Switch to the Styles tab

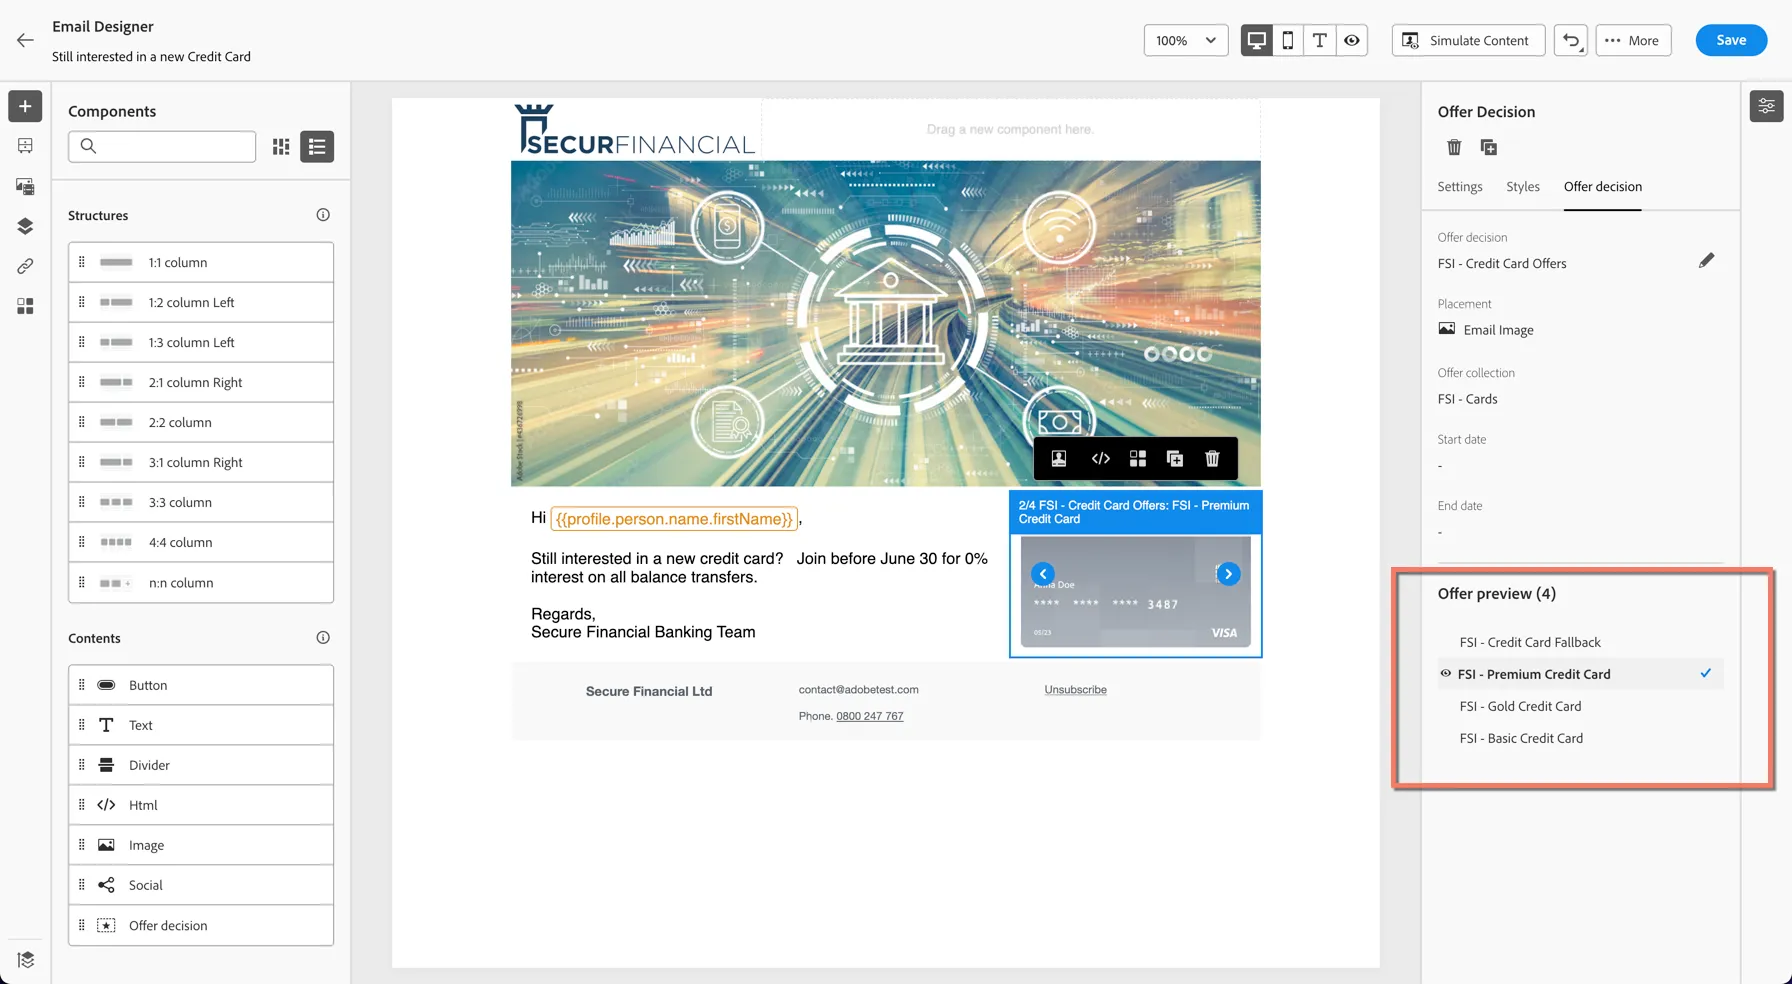click(x=1523, y=187)
